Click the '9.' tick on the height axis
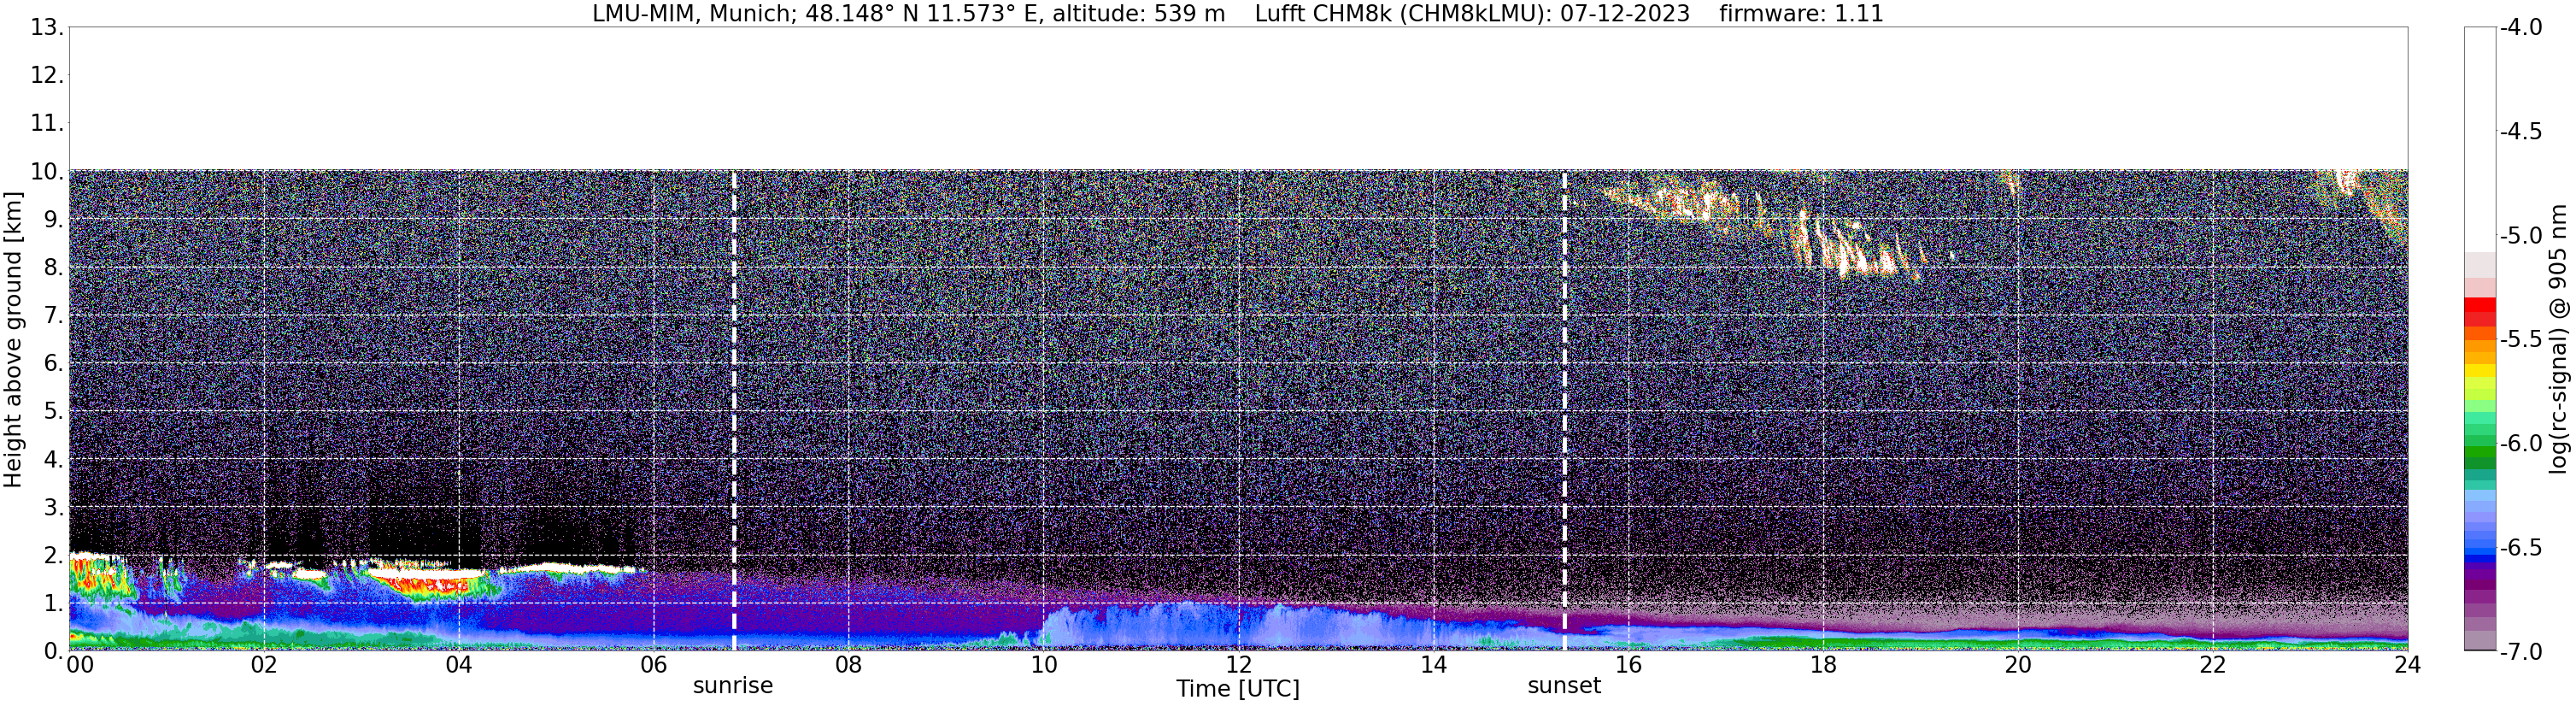 pyautogui.click(x=54, y=219)
